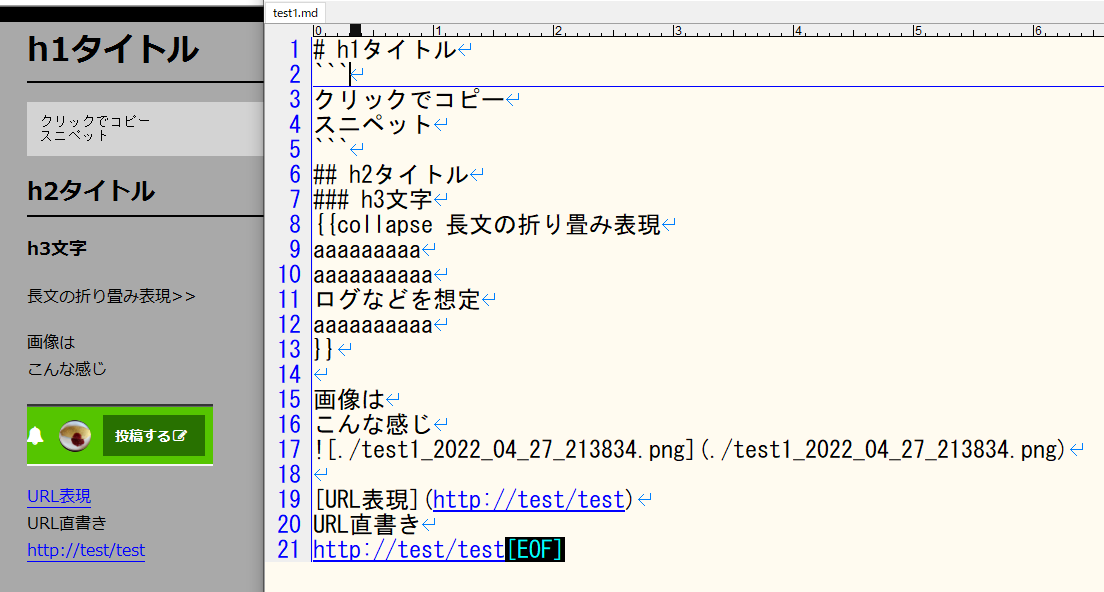Click the h3文字 heading in preview
Viewport: 1104px width, 592px height.
pos(57,248)
